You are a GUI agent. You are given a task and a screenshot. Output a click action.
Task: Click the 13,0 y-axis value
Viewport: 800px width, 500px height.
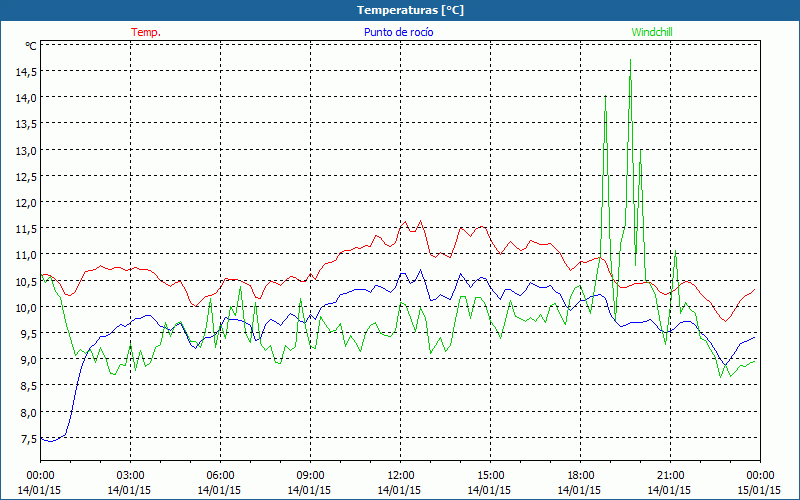(26, 151)
